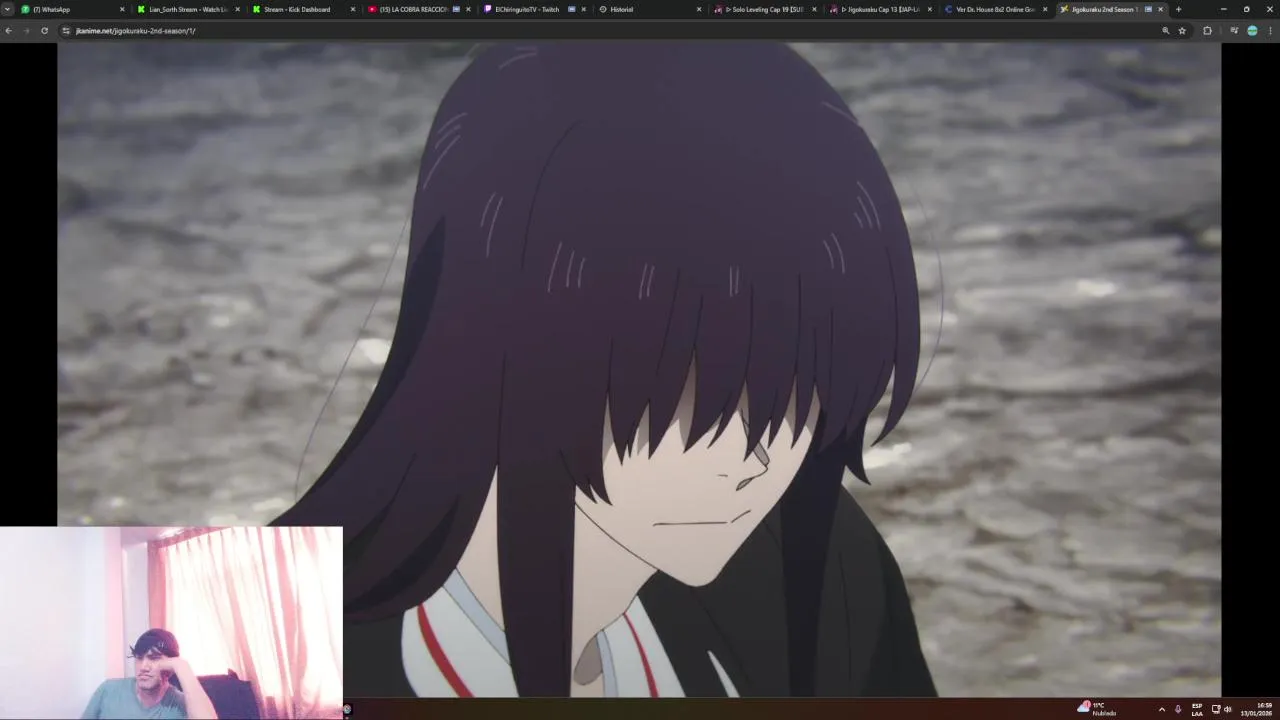Switch to the Ver Dr. House 8x2 tab
The width and height of the screenshot is (1280, 720).
pos(995,9)
